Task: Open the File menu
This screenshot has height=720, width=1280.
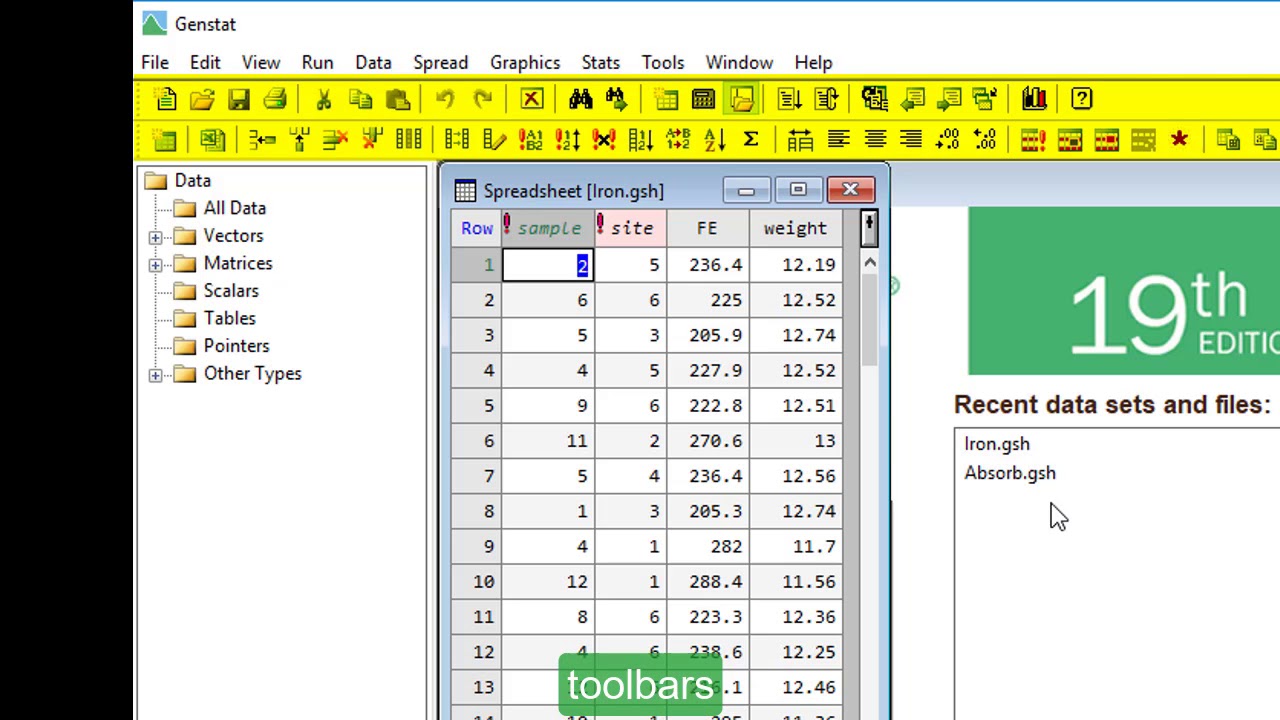Action: click(x=155, y=62)
